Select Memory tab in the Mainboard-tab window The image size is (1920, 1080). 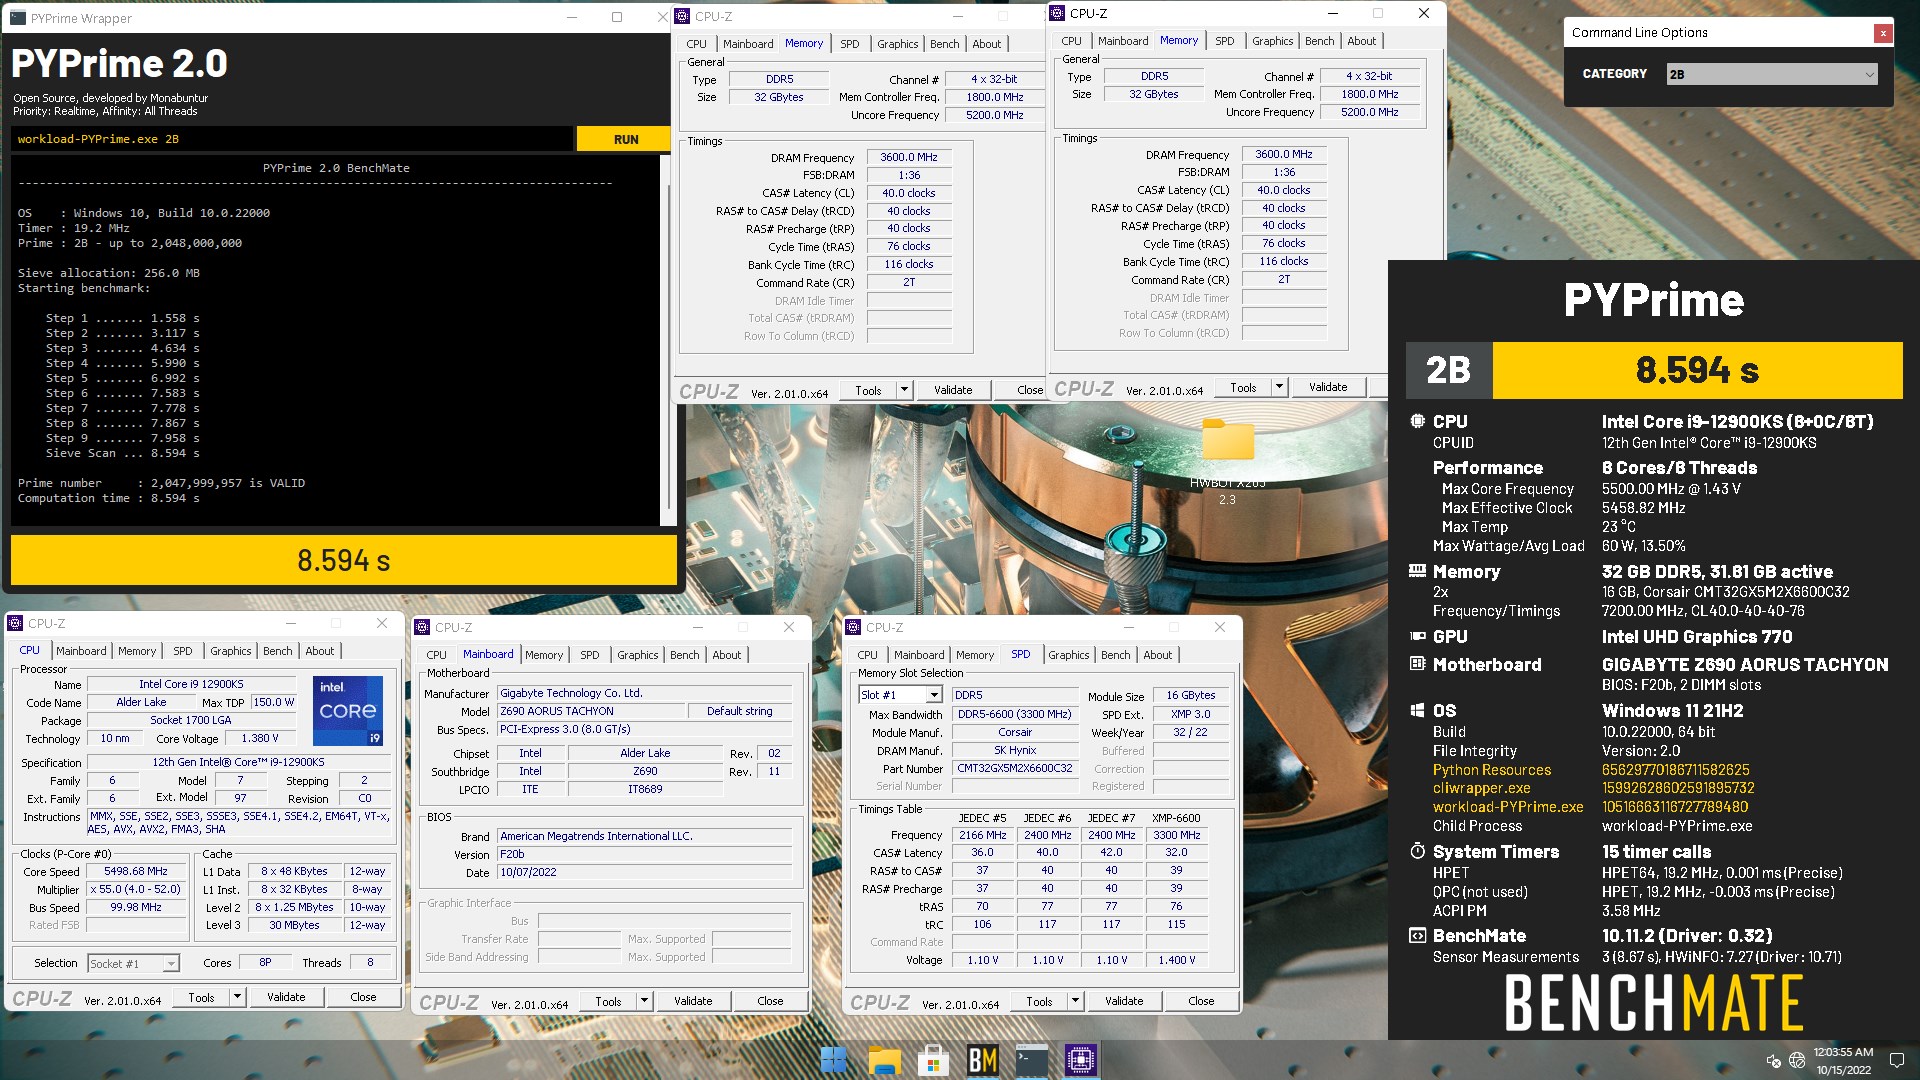[544, 655]
